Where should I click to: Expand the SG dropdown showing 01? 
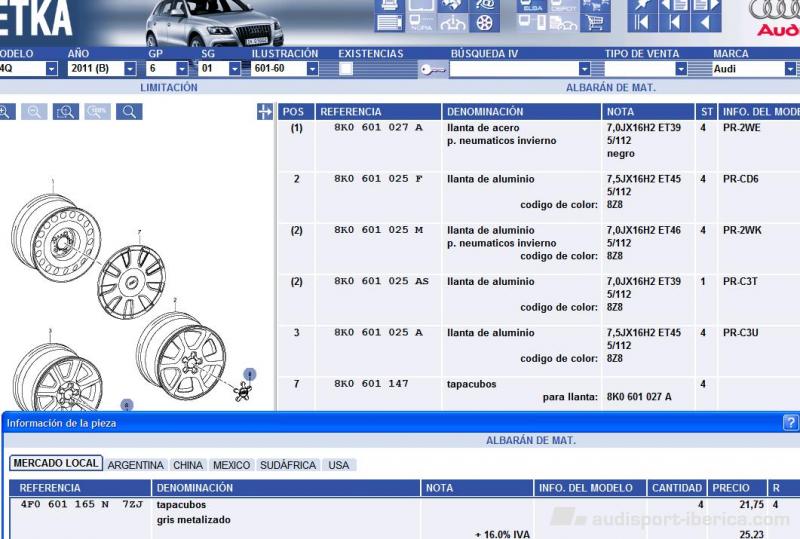(x=235, y=68)
